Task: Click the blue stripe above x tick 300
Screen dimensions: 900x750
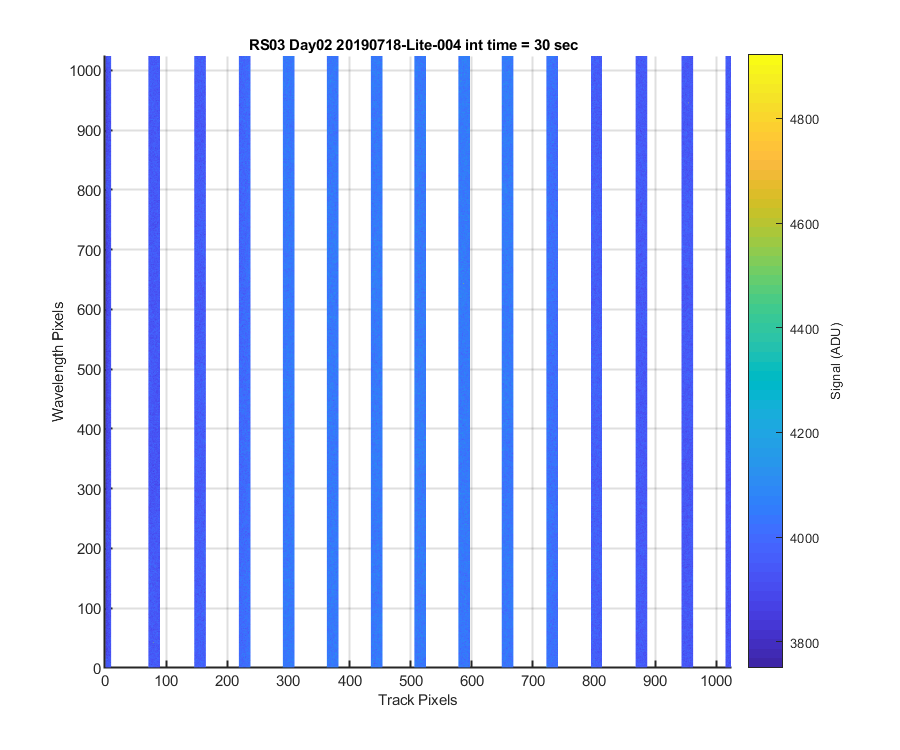Action: click(x=289, y=362)
